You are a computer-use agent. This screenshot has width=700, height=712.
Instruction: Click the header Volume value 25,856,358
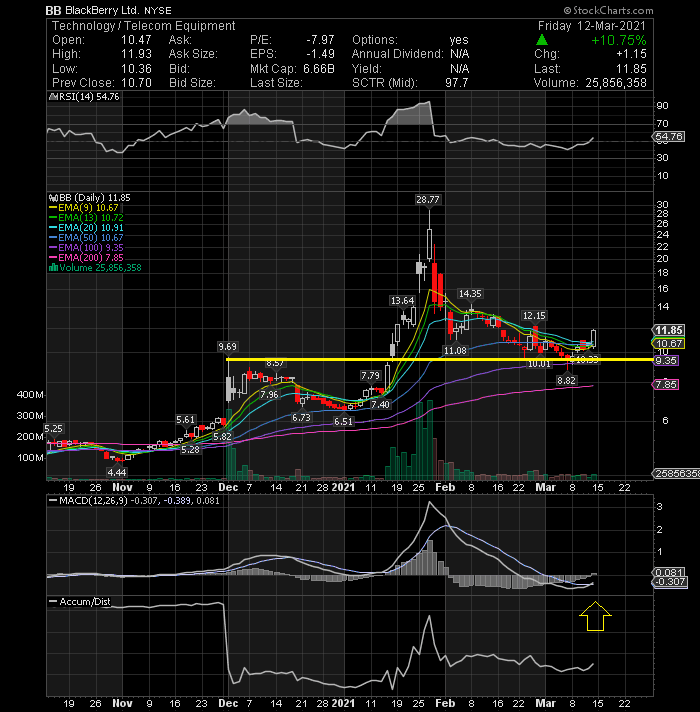[x=616, y=83]
